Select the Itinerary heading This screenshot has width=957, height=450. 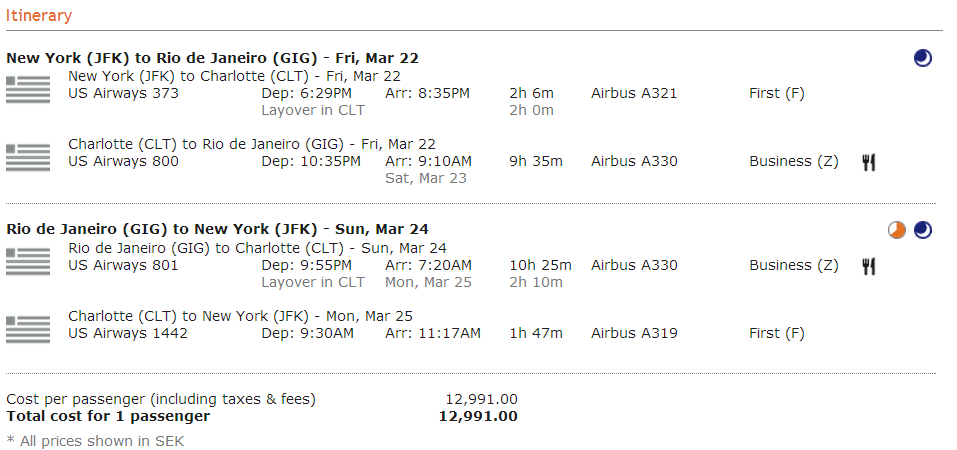tap(39, 16)
